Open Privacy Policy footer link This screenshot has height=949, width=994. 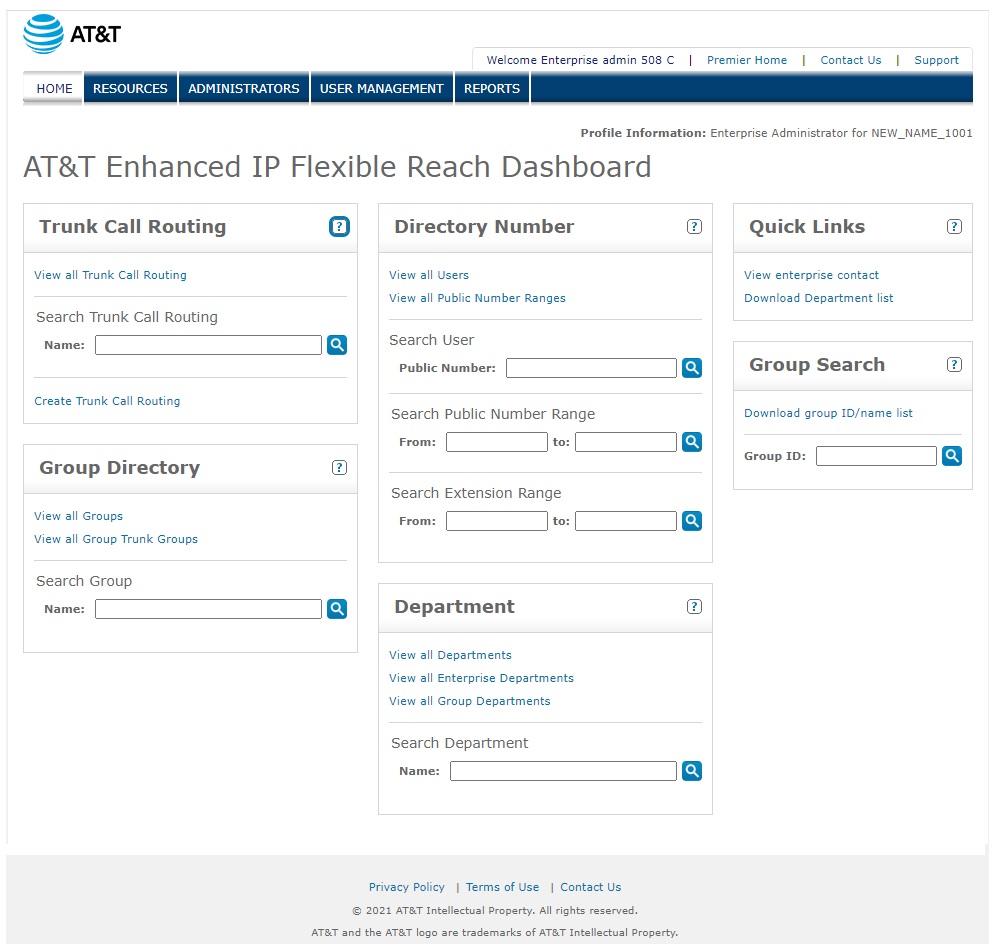pyautogui.click(x=407, y=888)
